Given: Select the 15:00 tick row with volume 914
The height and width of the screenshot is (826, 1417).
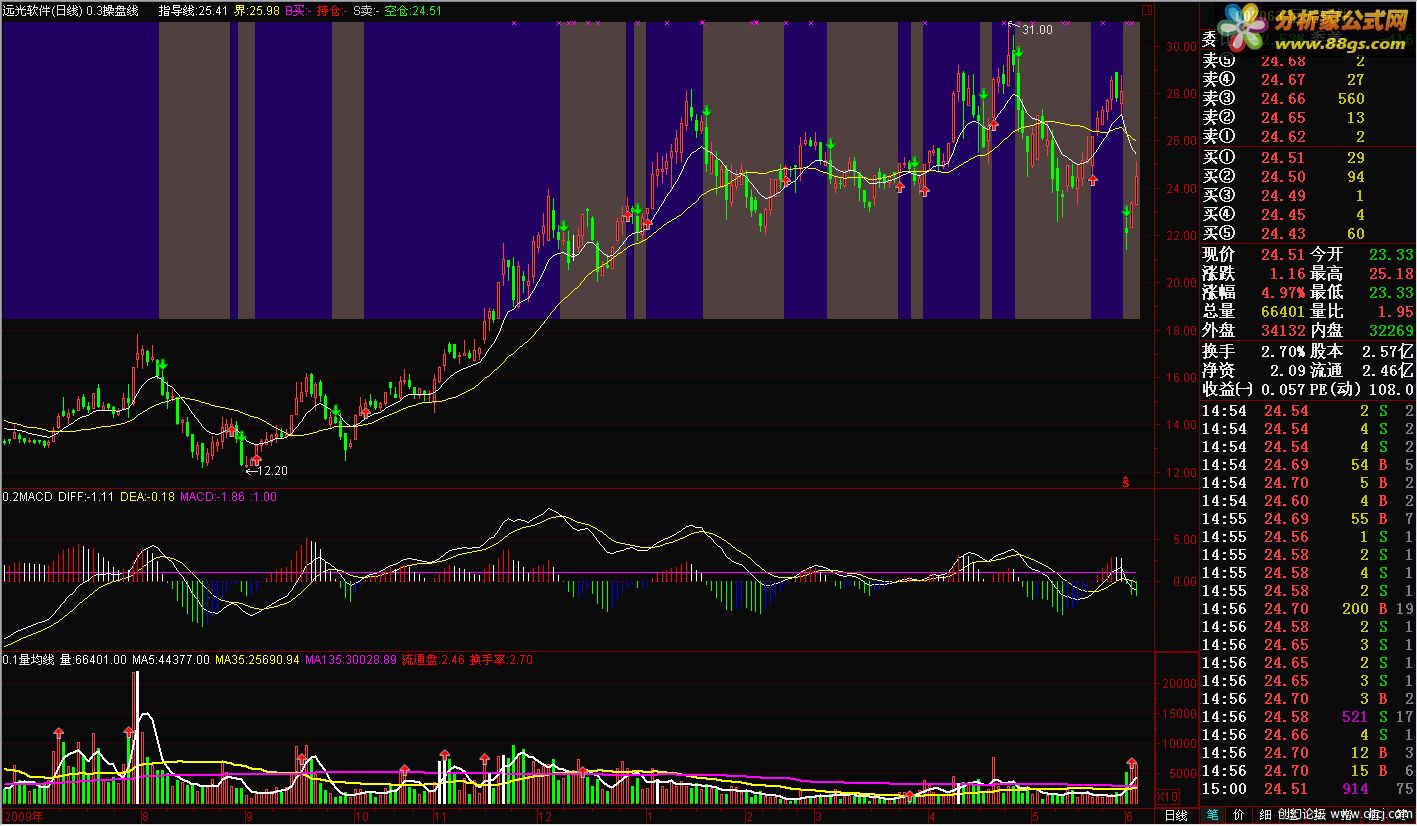Looking at the screenshot, I should (1308, 789).
